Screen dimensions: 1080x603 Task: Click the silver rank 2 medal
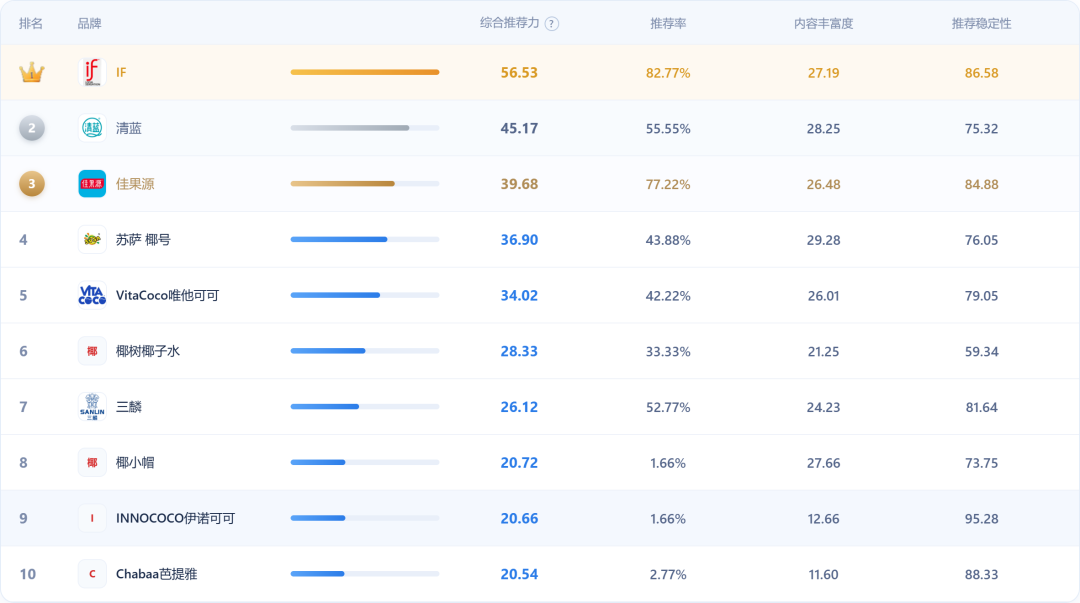pyautogui.click(x=32, y=128)
